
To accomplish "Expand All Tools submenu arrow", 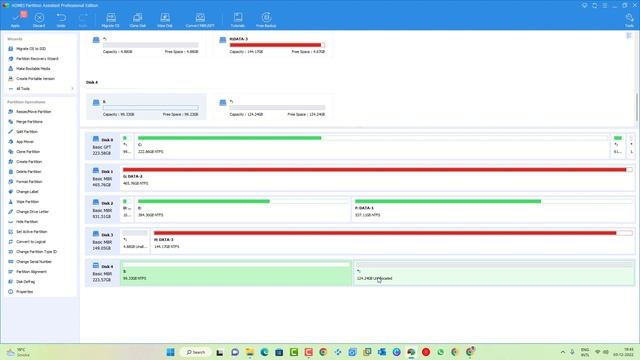I will coord(73,89).
